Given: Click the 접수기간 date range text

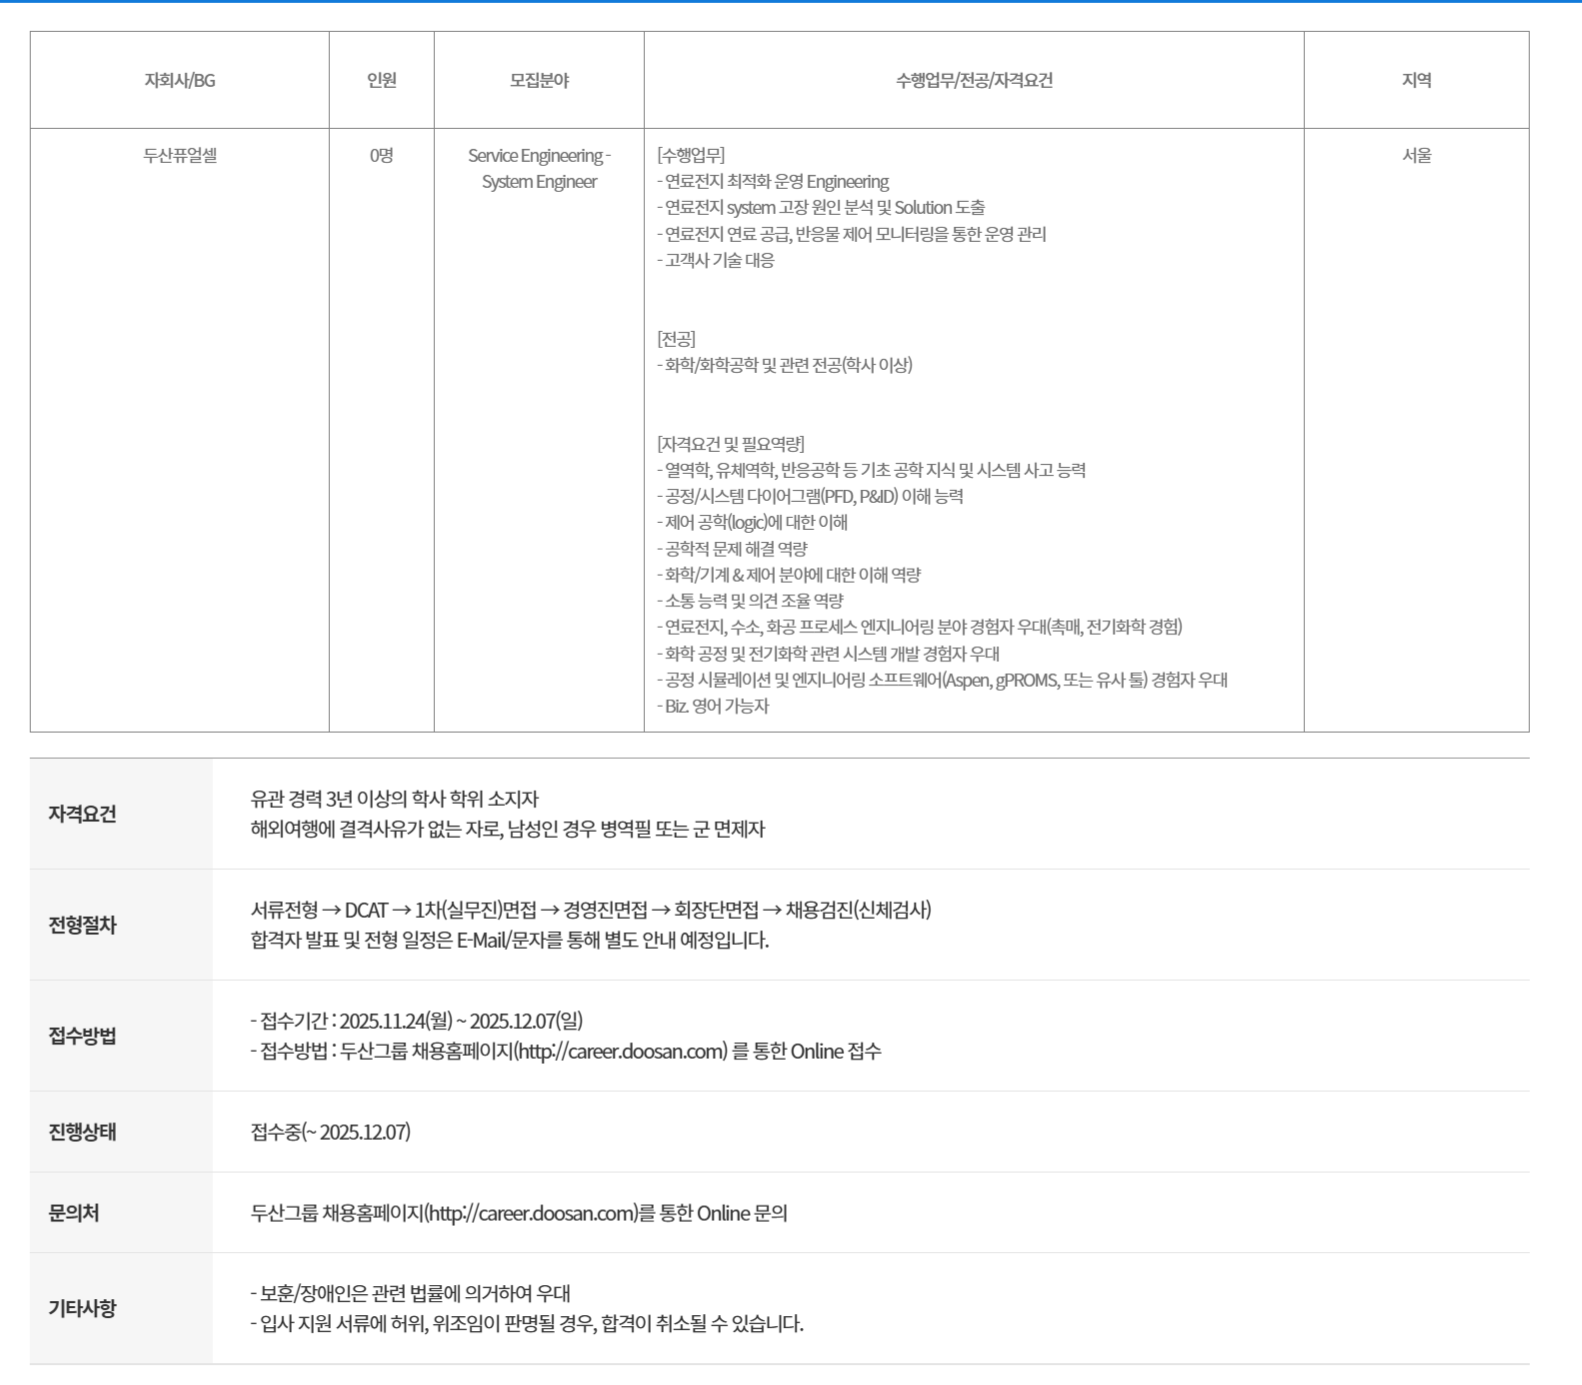Looking at the screenshot, I should [460, 1021].
